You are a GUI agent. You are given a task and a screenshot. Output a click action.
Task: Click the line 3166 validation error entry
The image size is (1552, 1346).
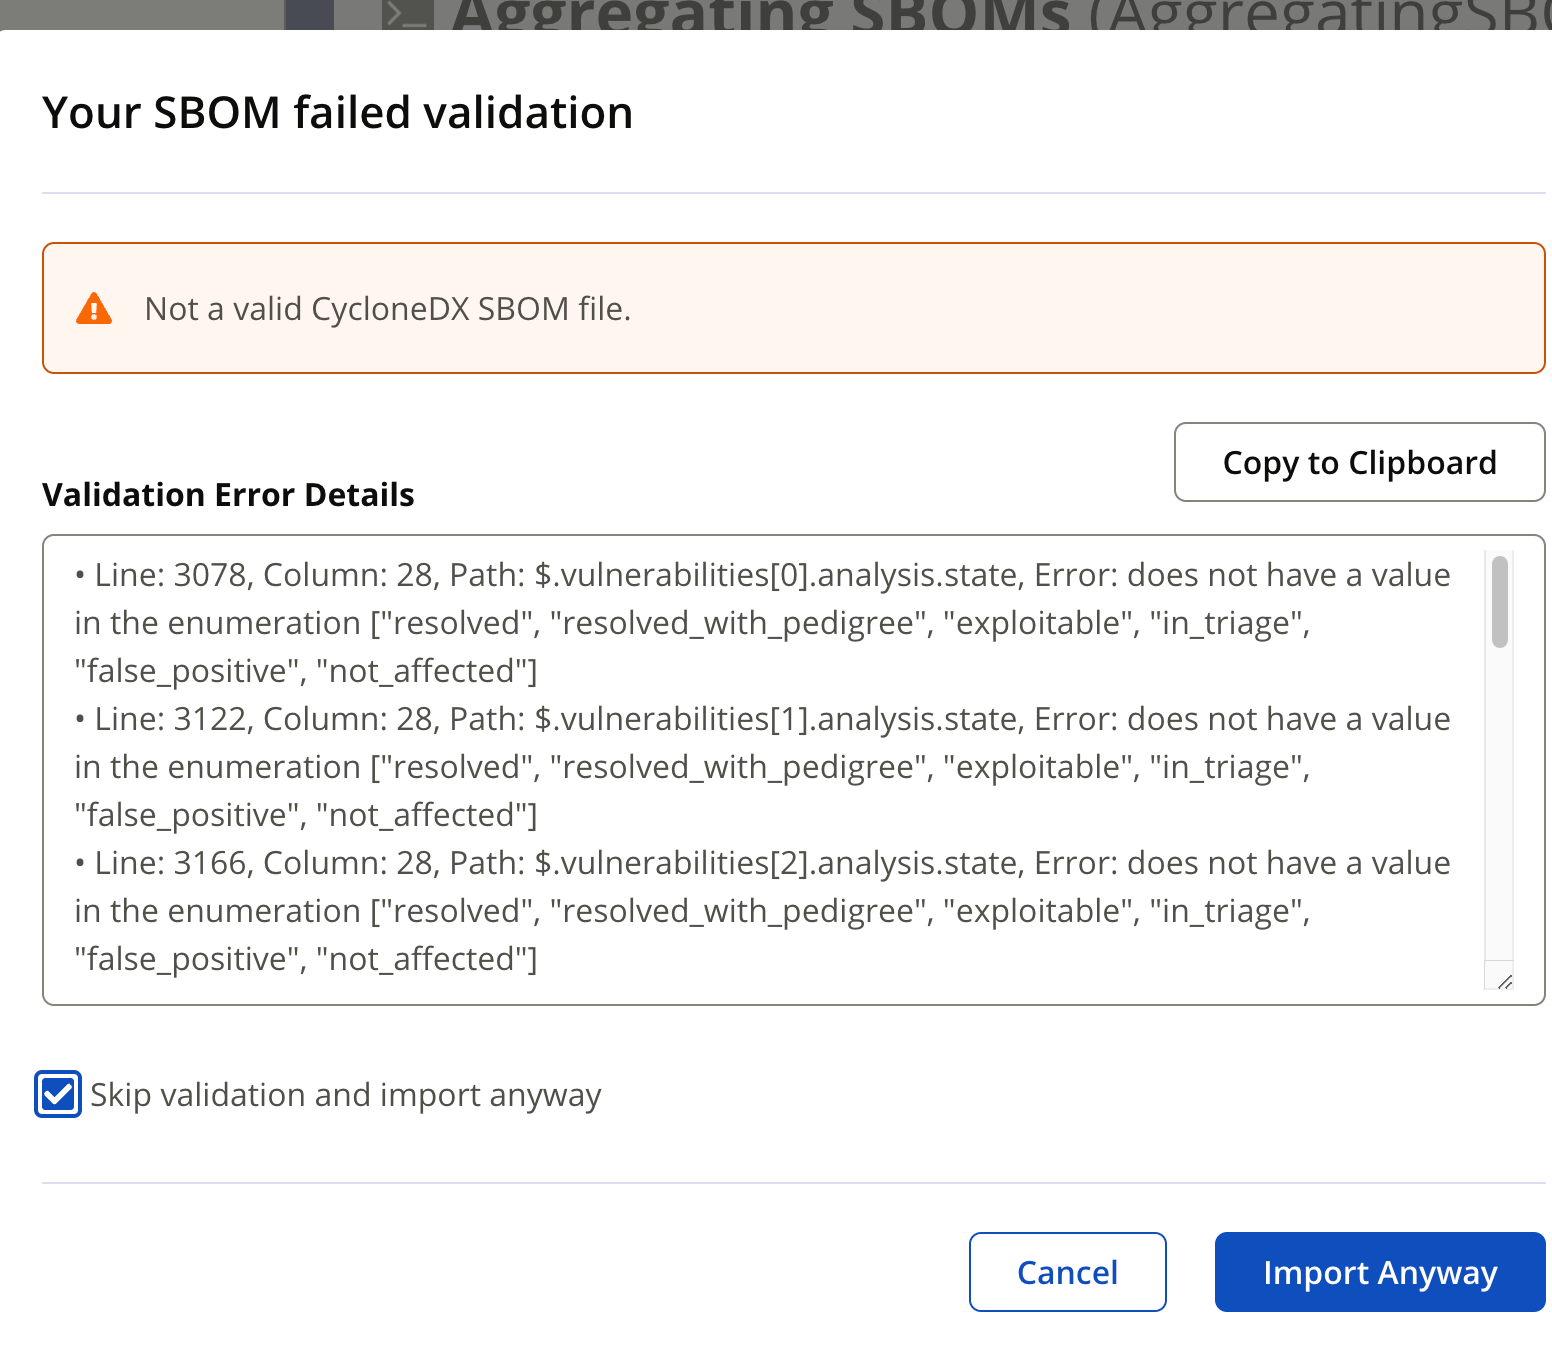coord(762,910)
